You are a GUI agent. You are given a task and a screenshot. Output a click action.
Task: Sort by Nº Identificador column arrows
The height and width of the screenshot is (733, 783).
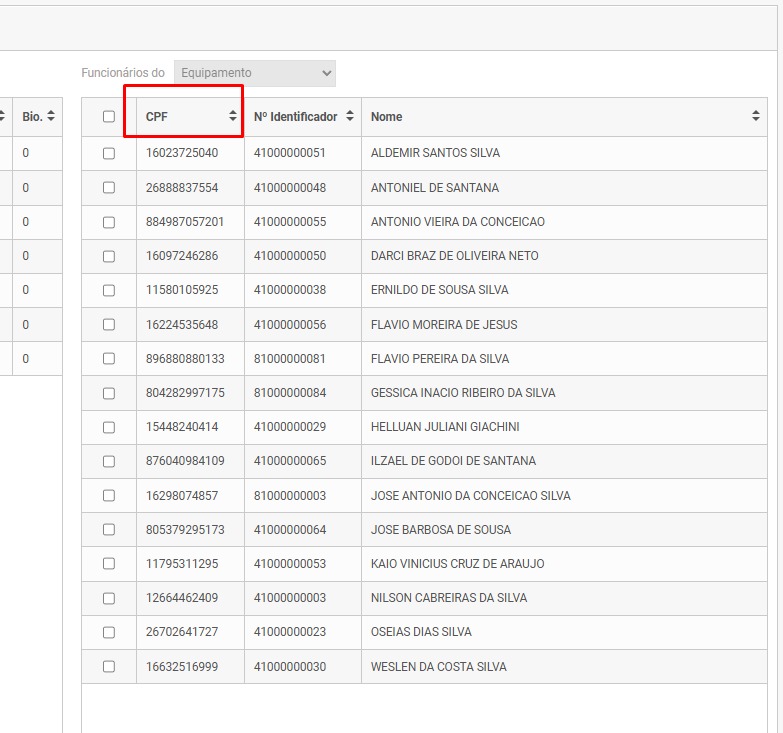pyautogui.click(x=350, y=117)
